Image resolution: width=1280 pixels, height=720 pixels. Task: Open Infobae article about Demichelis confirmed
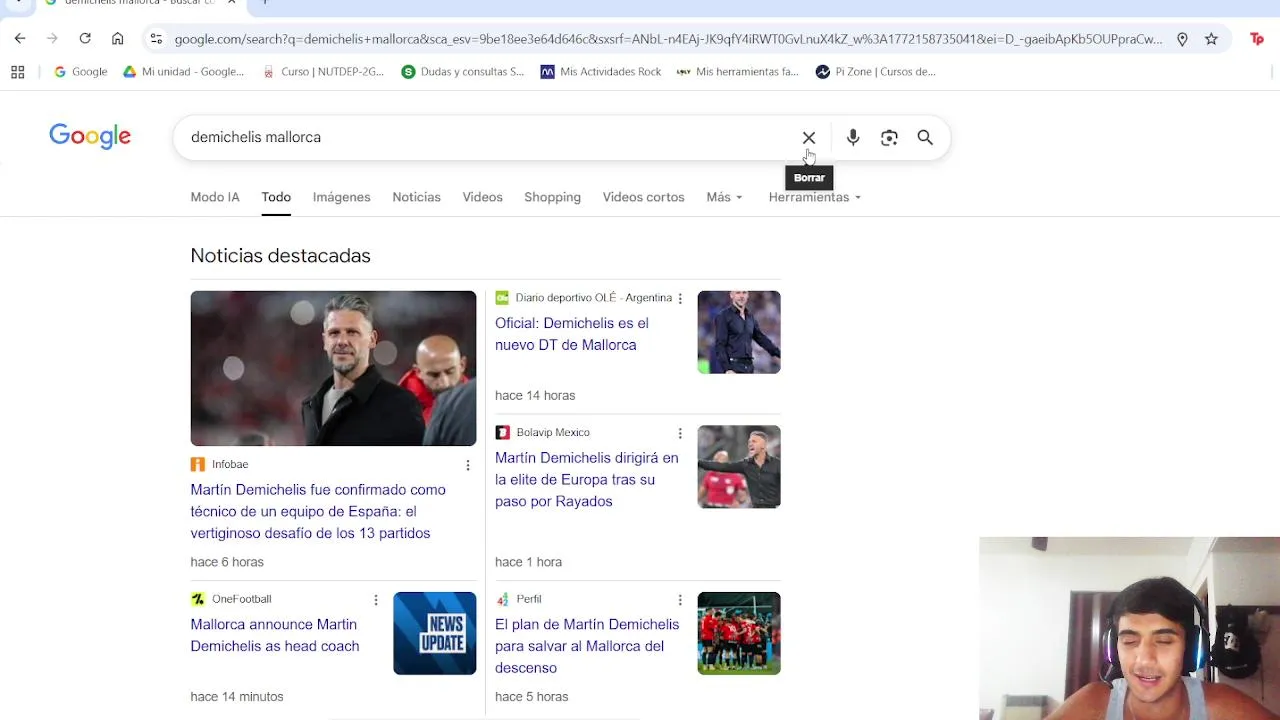coord(318,511)
